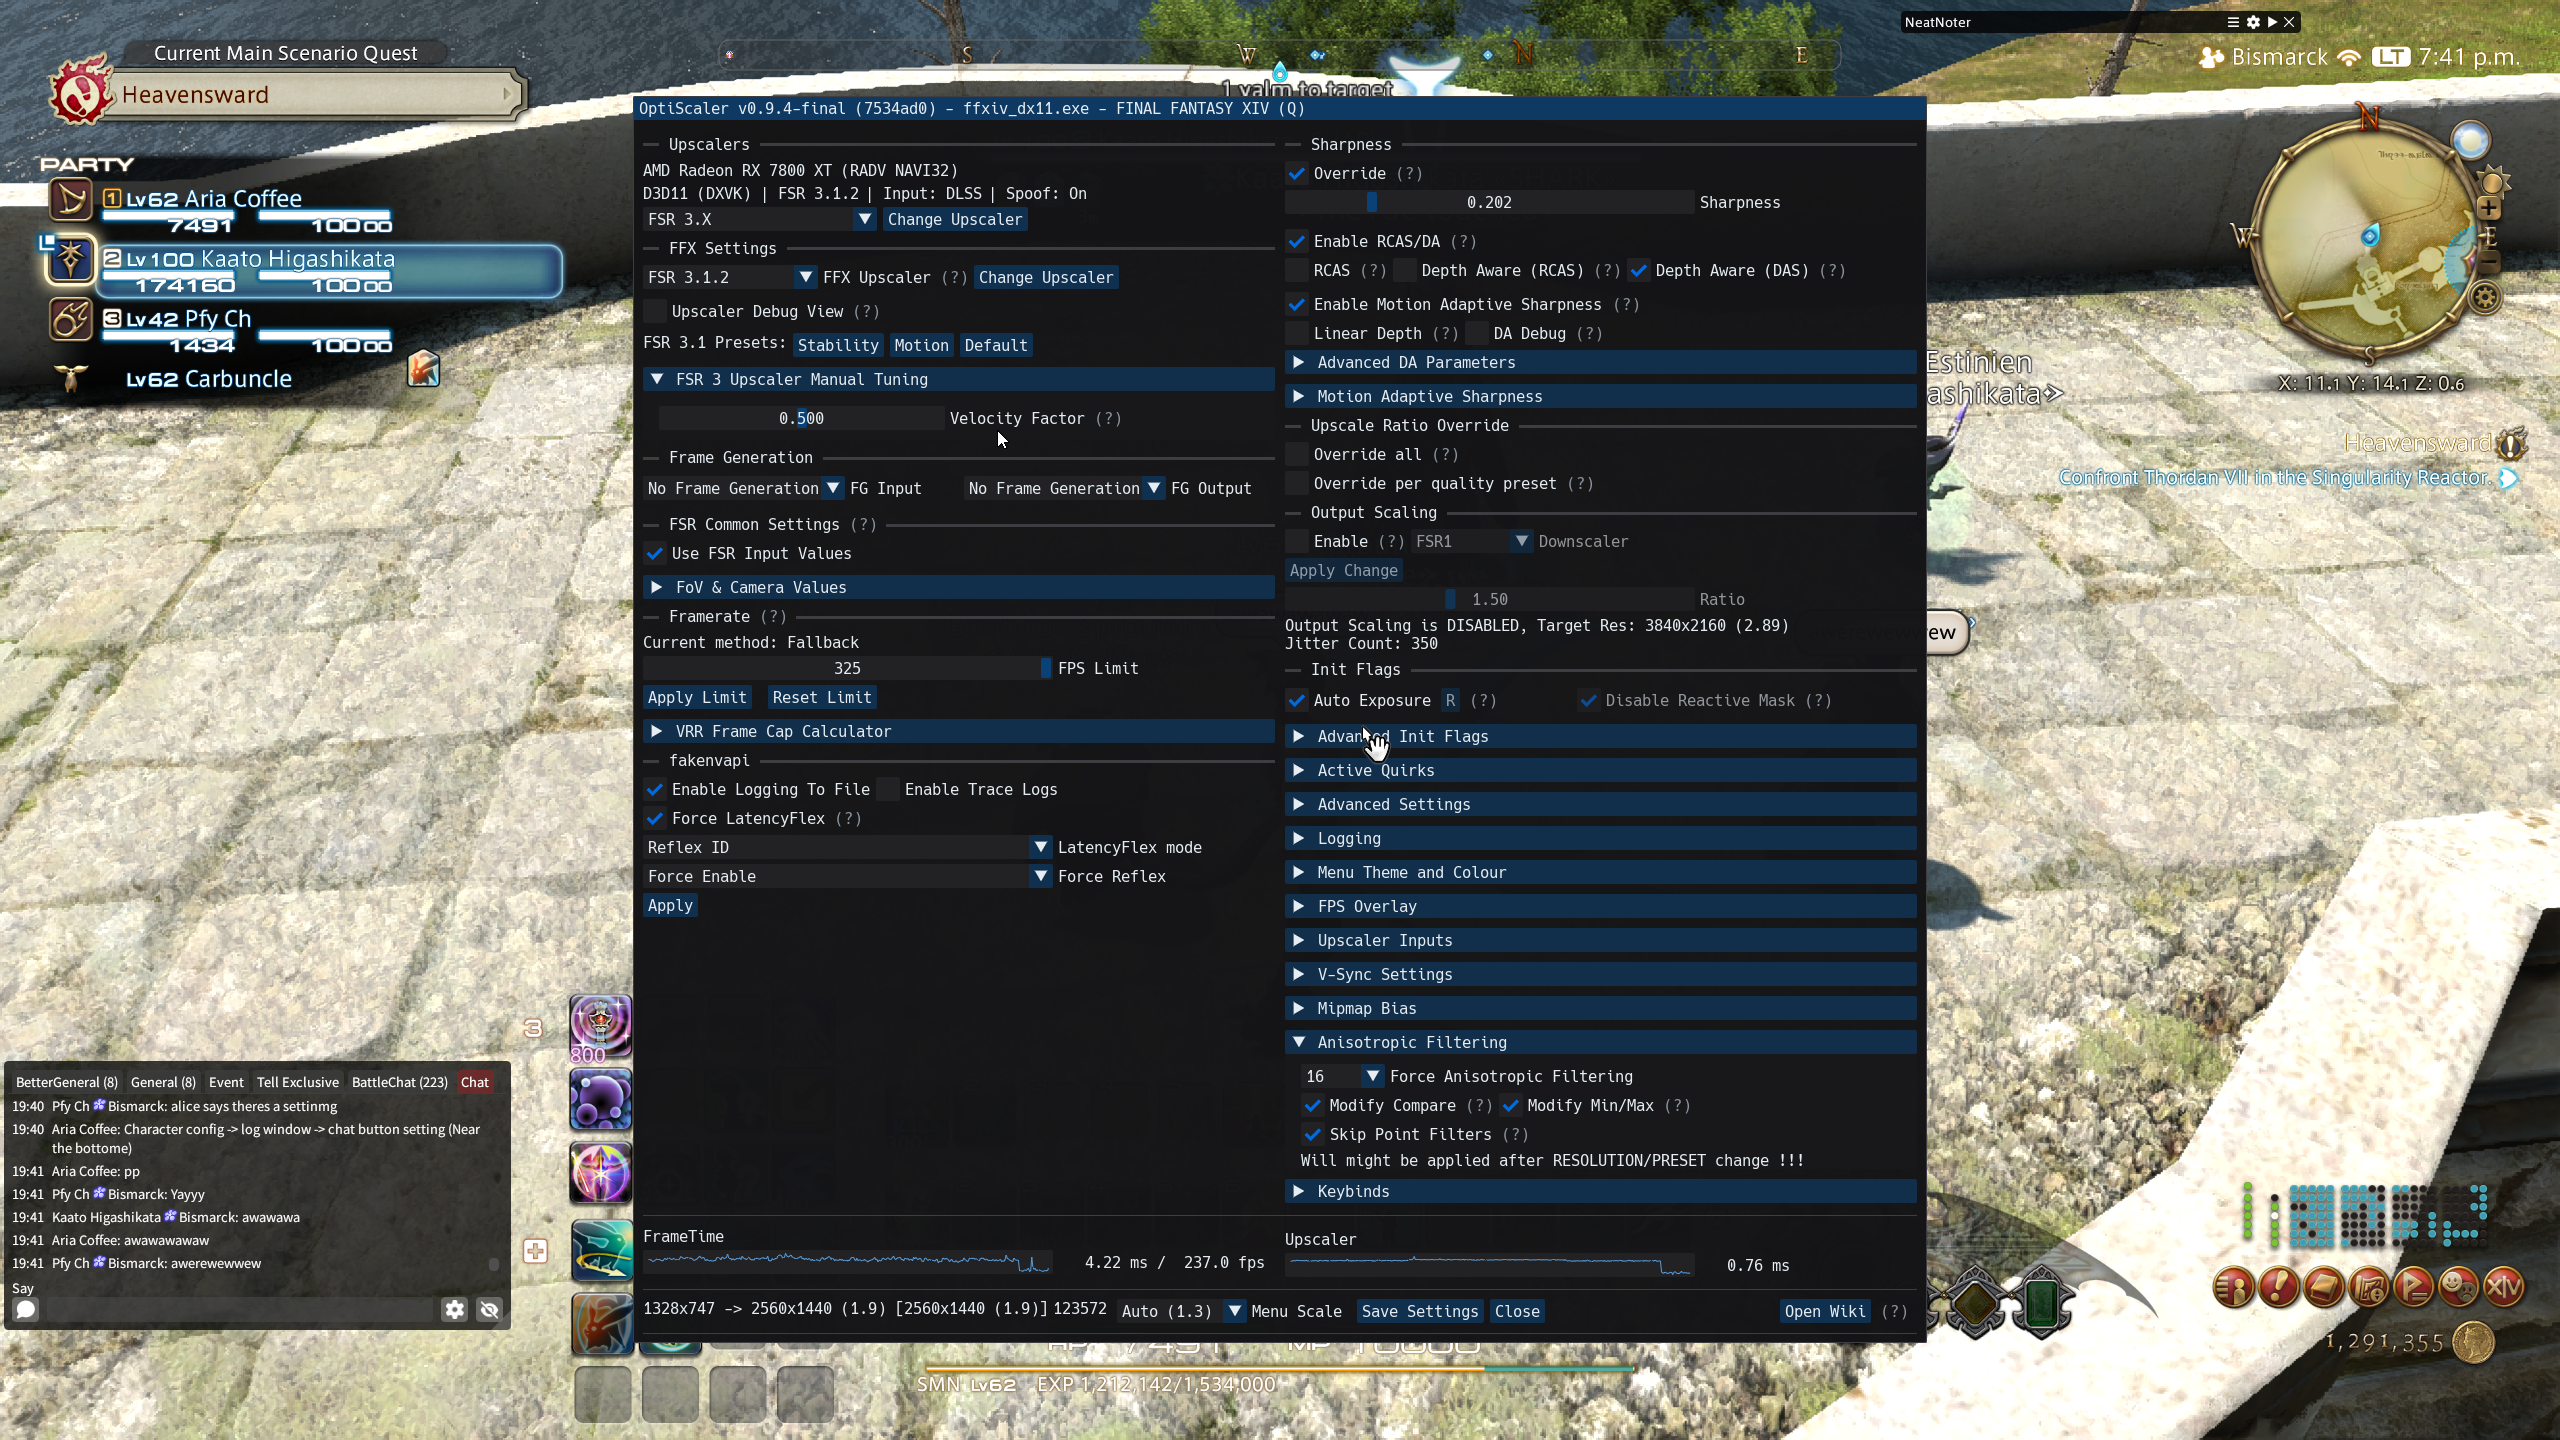Open minimap settings gear
The width and height of the screenshot is (2560, 1440).
tap(2486, 297)
